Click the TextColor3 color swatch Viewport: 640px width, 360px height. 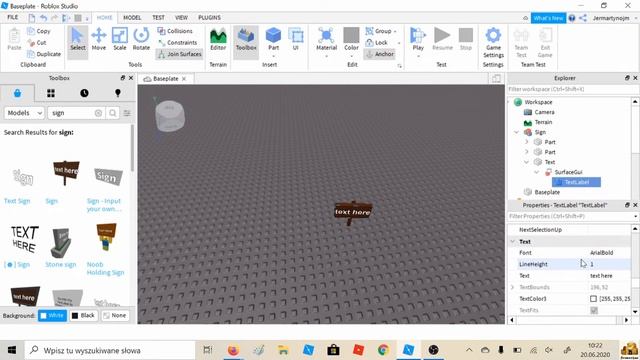coord(593,299)
